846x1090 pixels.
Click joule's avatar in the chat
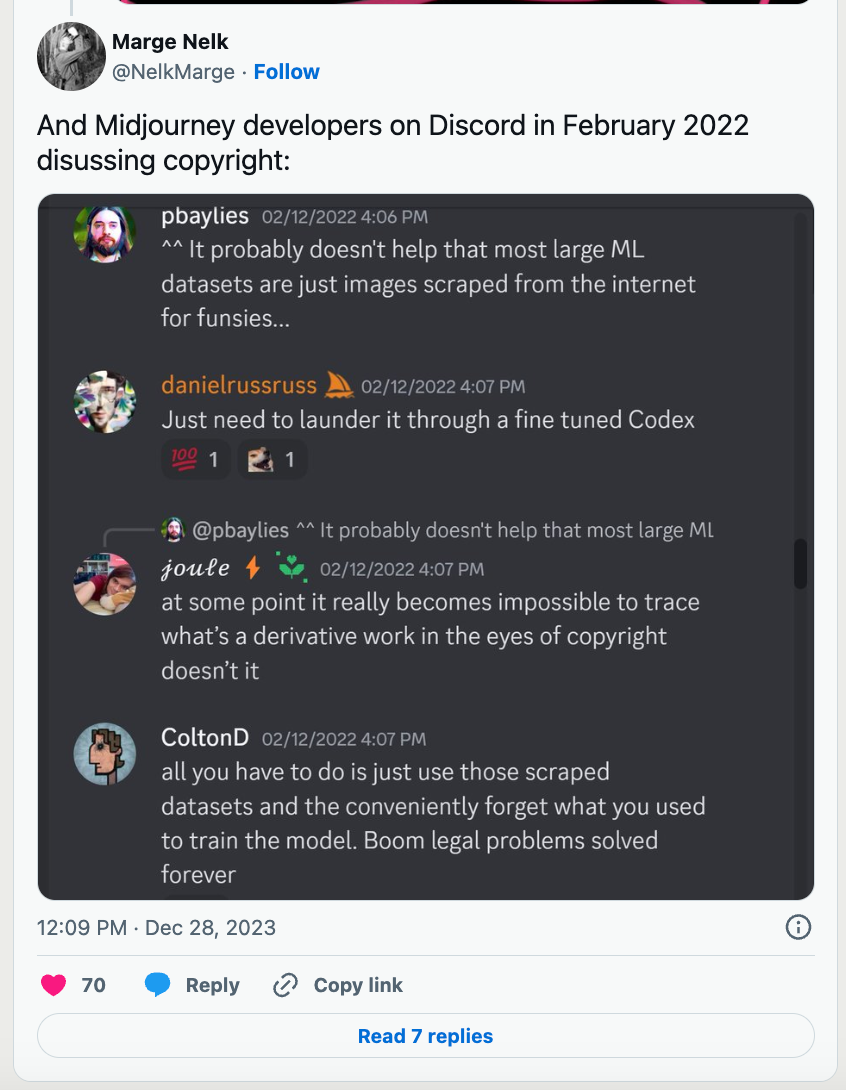[105, 583]
